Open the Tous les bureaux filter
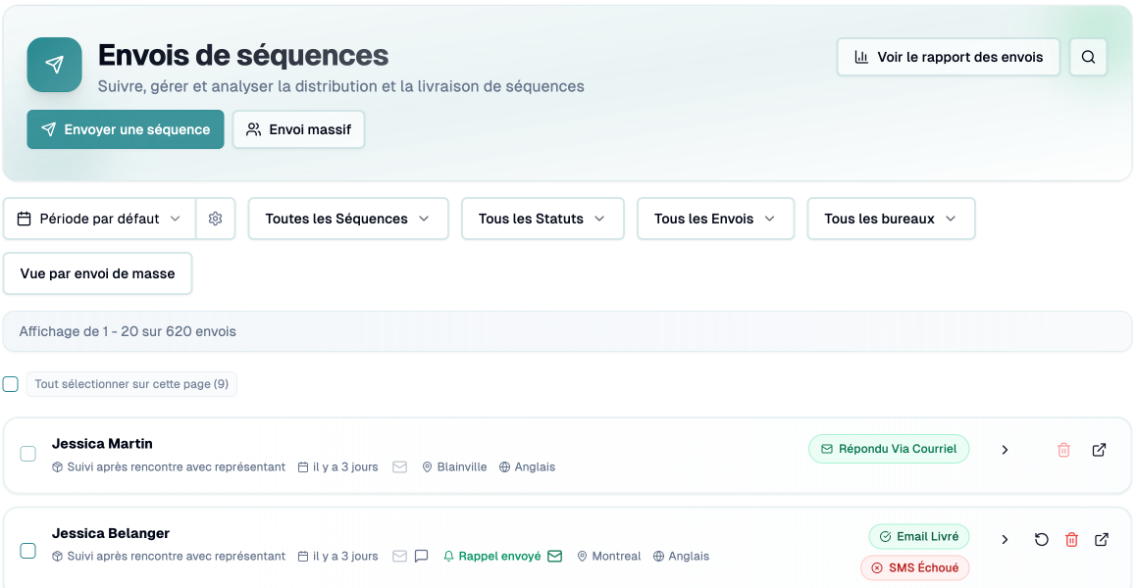Screen dimensions: 1136x588 [891, 219]
